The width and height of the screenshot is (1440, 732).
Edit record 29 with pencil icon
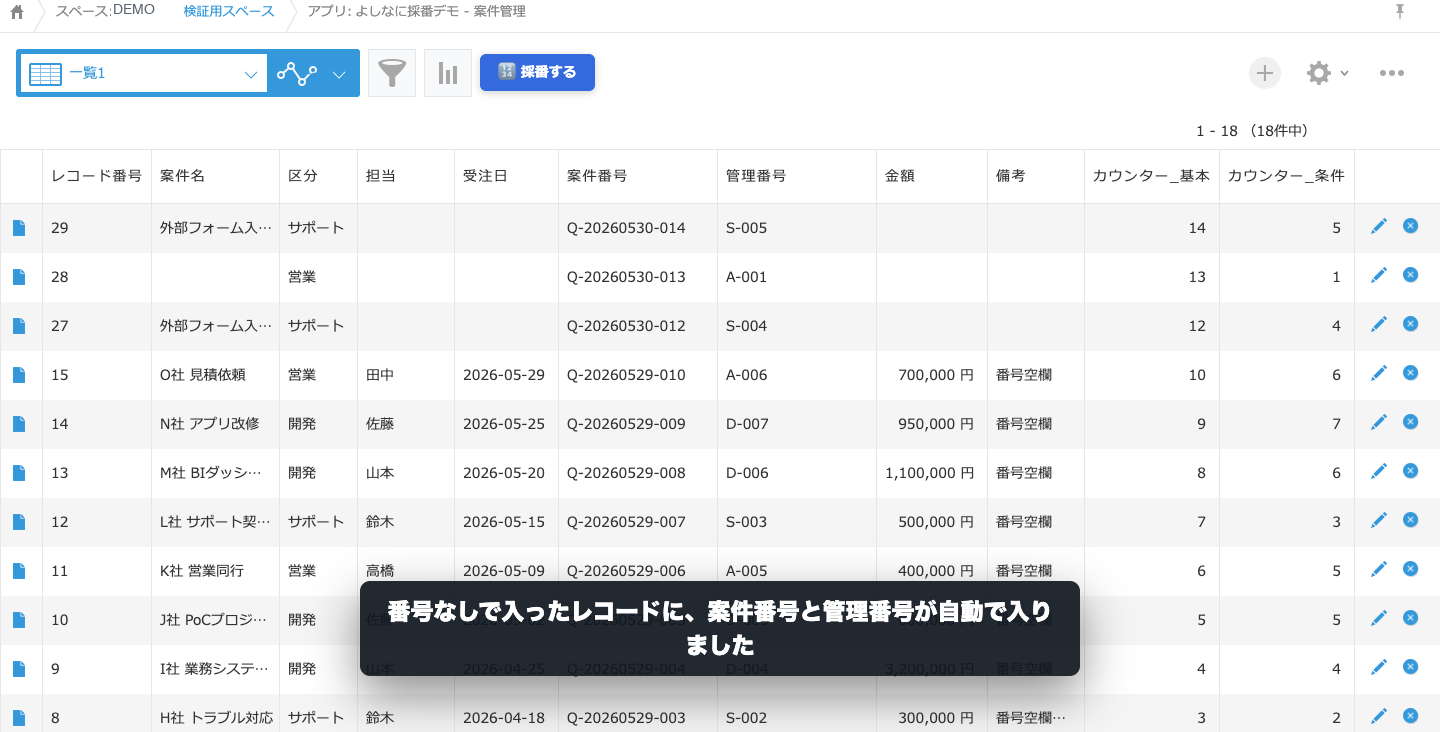1379,227
